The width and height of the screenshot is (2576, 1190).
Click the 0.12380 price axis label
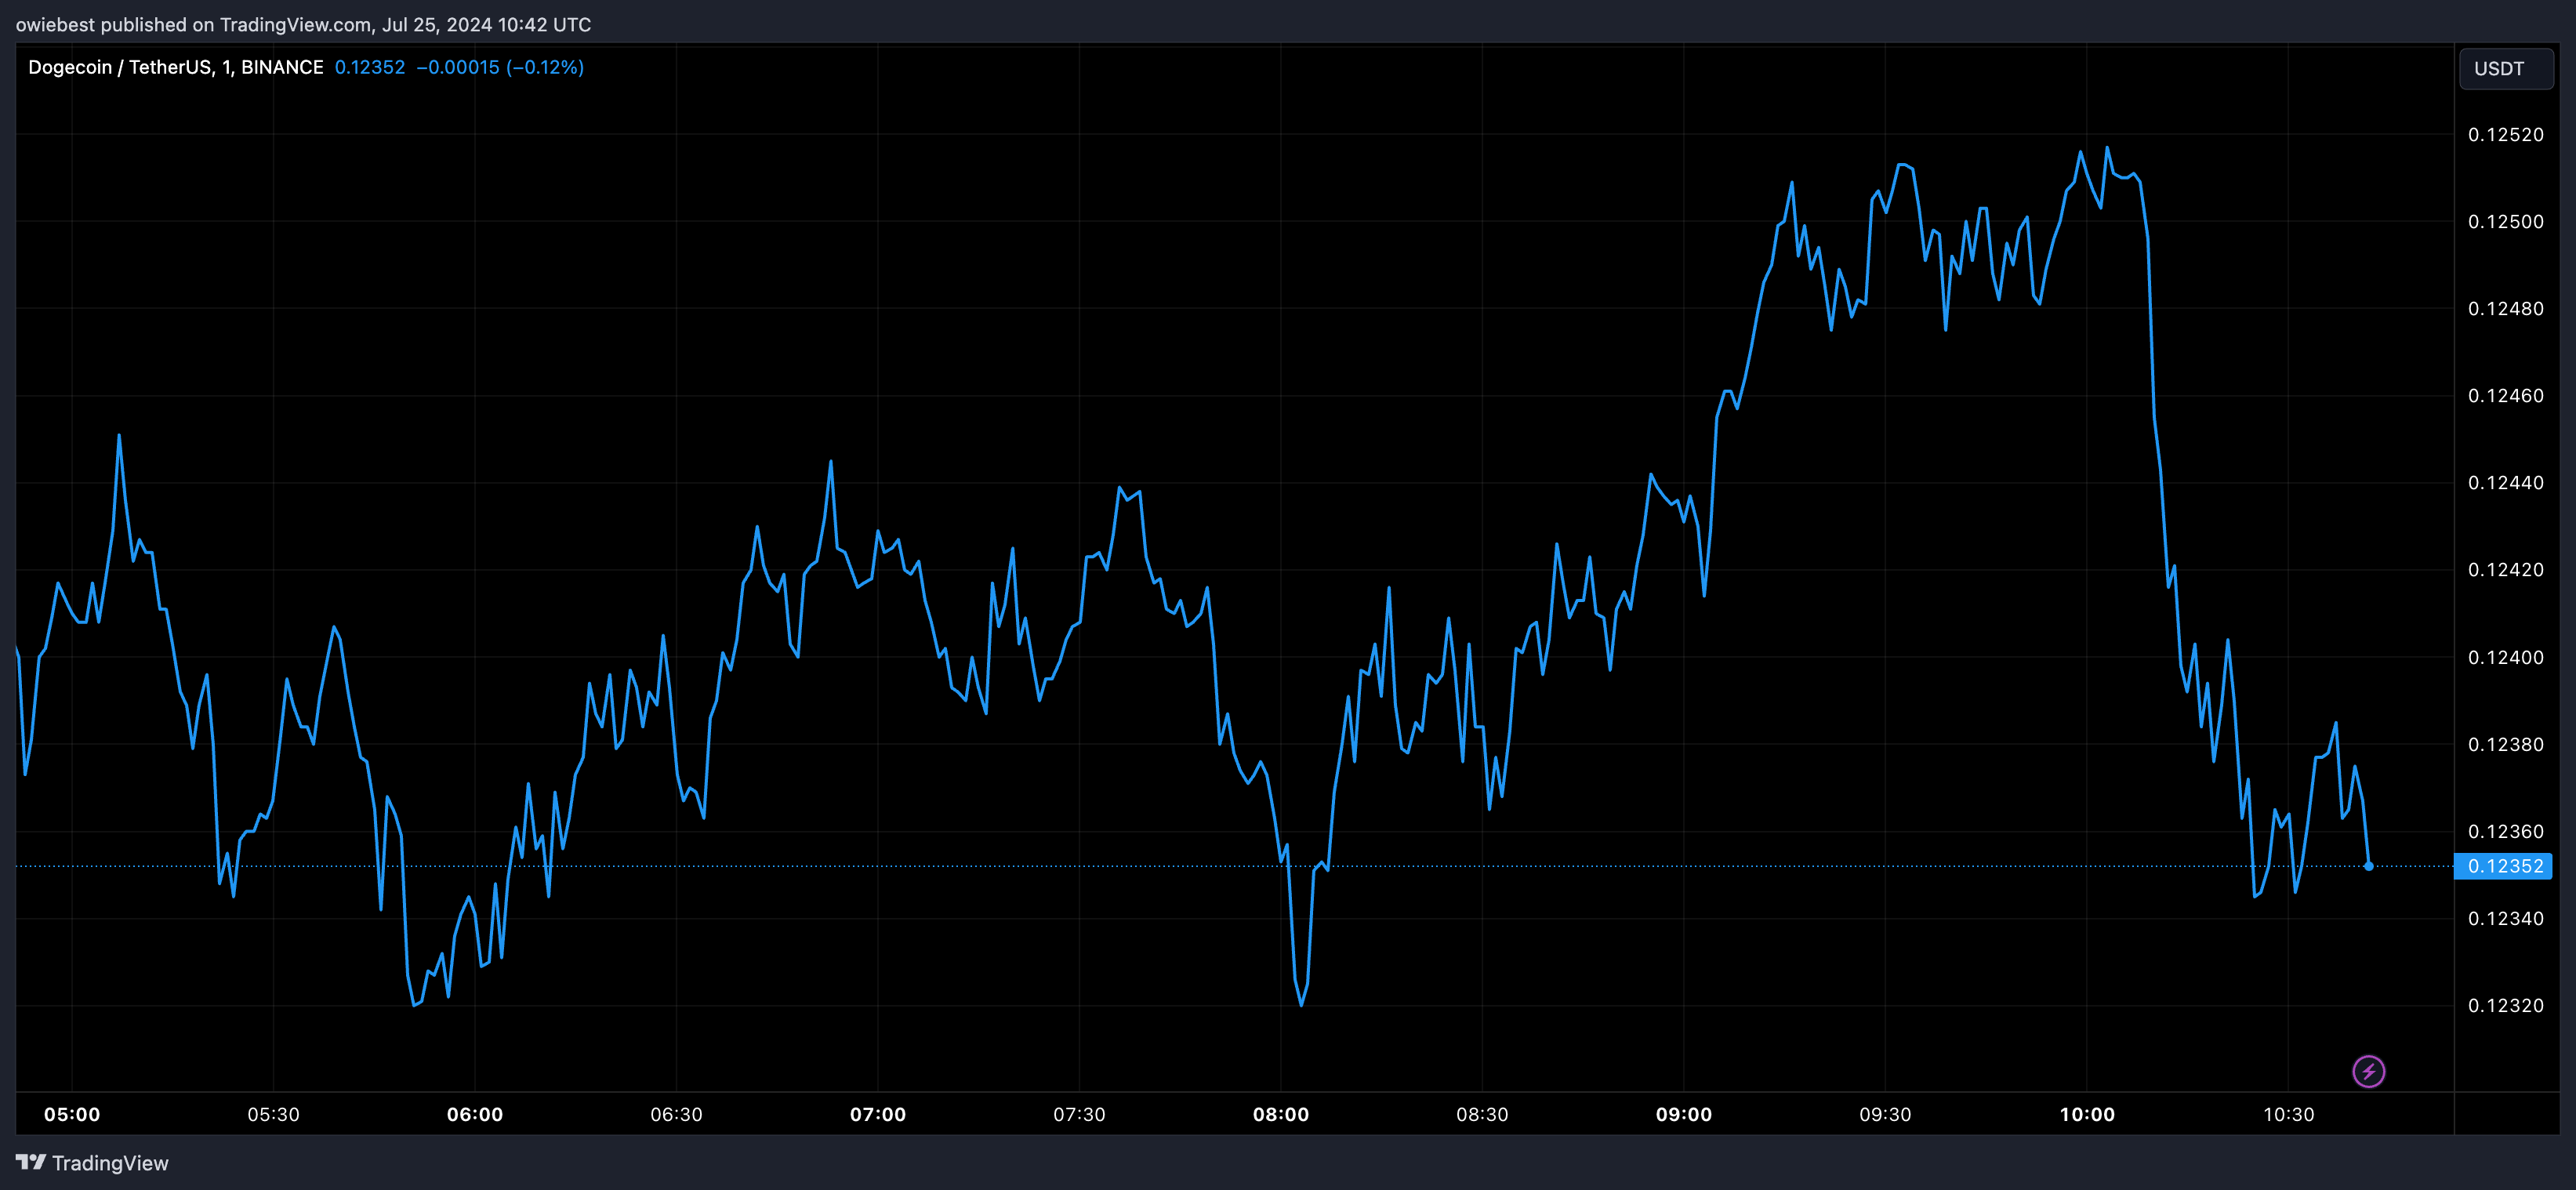[2505, 744]
